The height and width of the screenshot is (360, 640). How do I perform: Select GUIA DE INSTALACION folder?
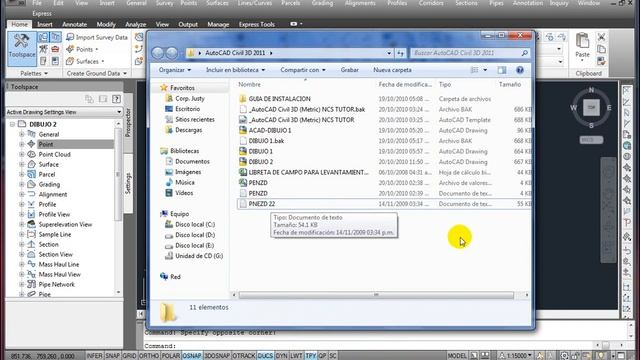(280, 99)
